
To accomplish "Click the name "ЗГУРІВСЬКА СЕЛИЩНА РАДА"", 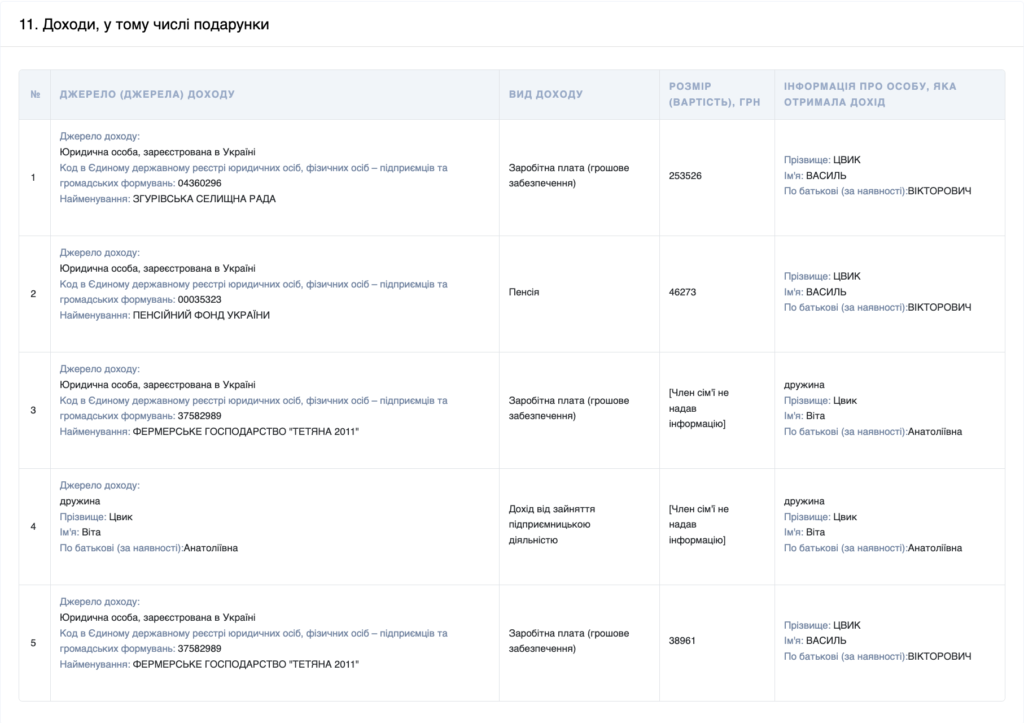I will [x=204, y=199].
